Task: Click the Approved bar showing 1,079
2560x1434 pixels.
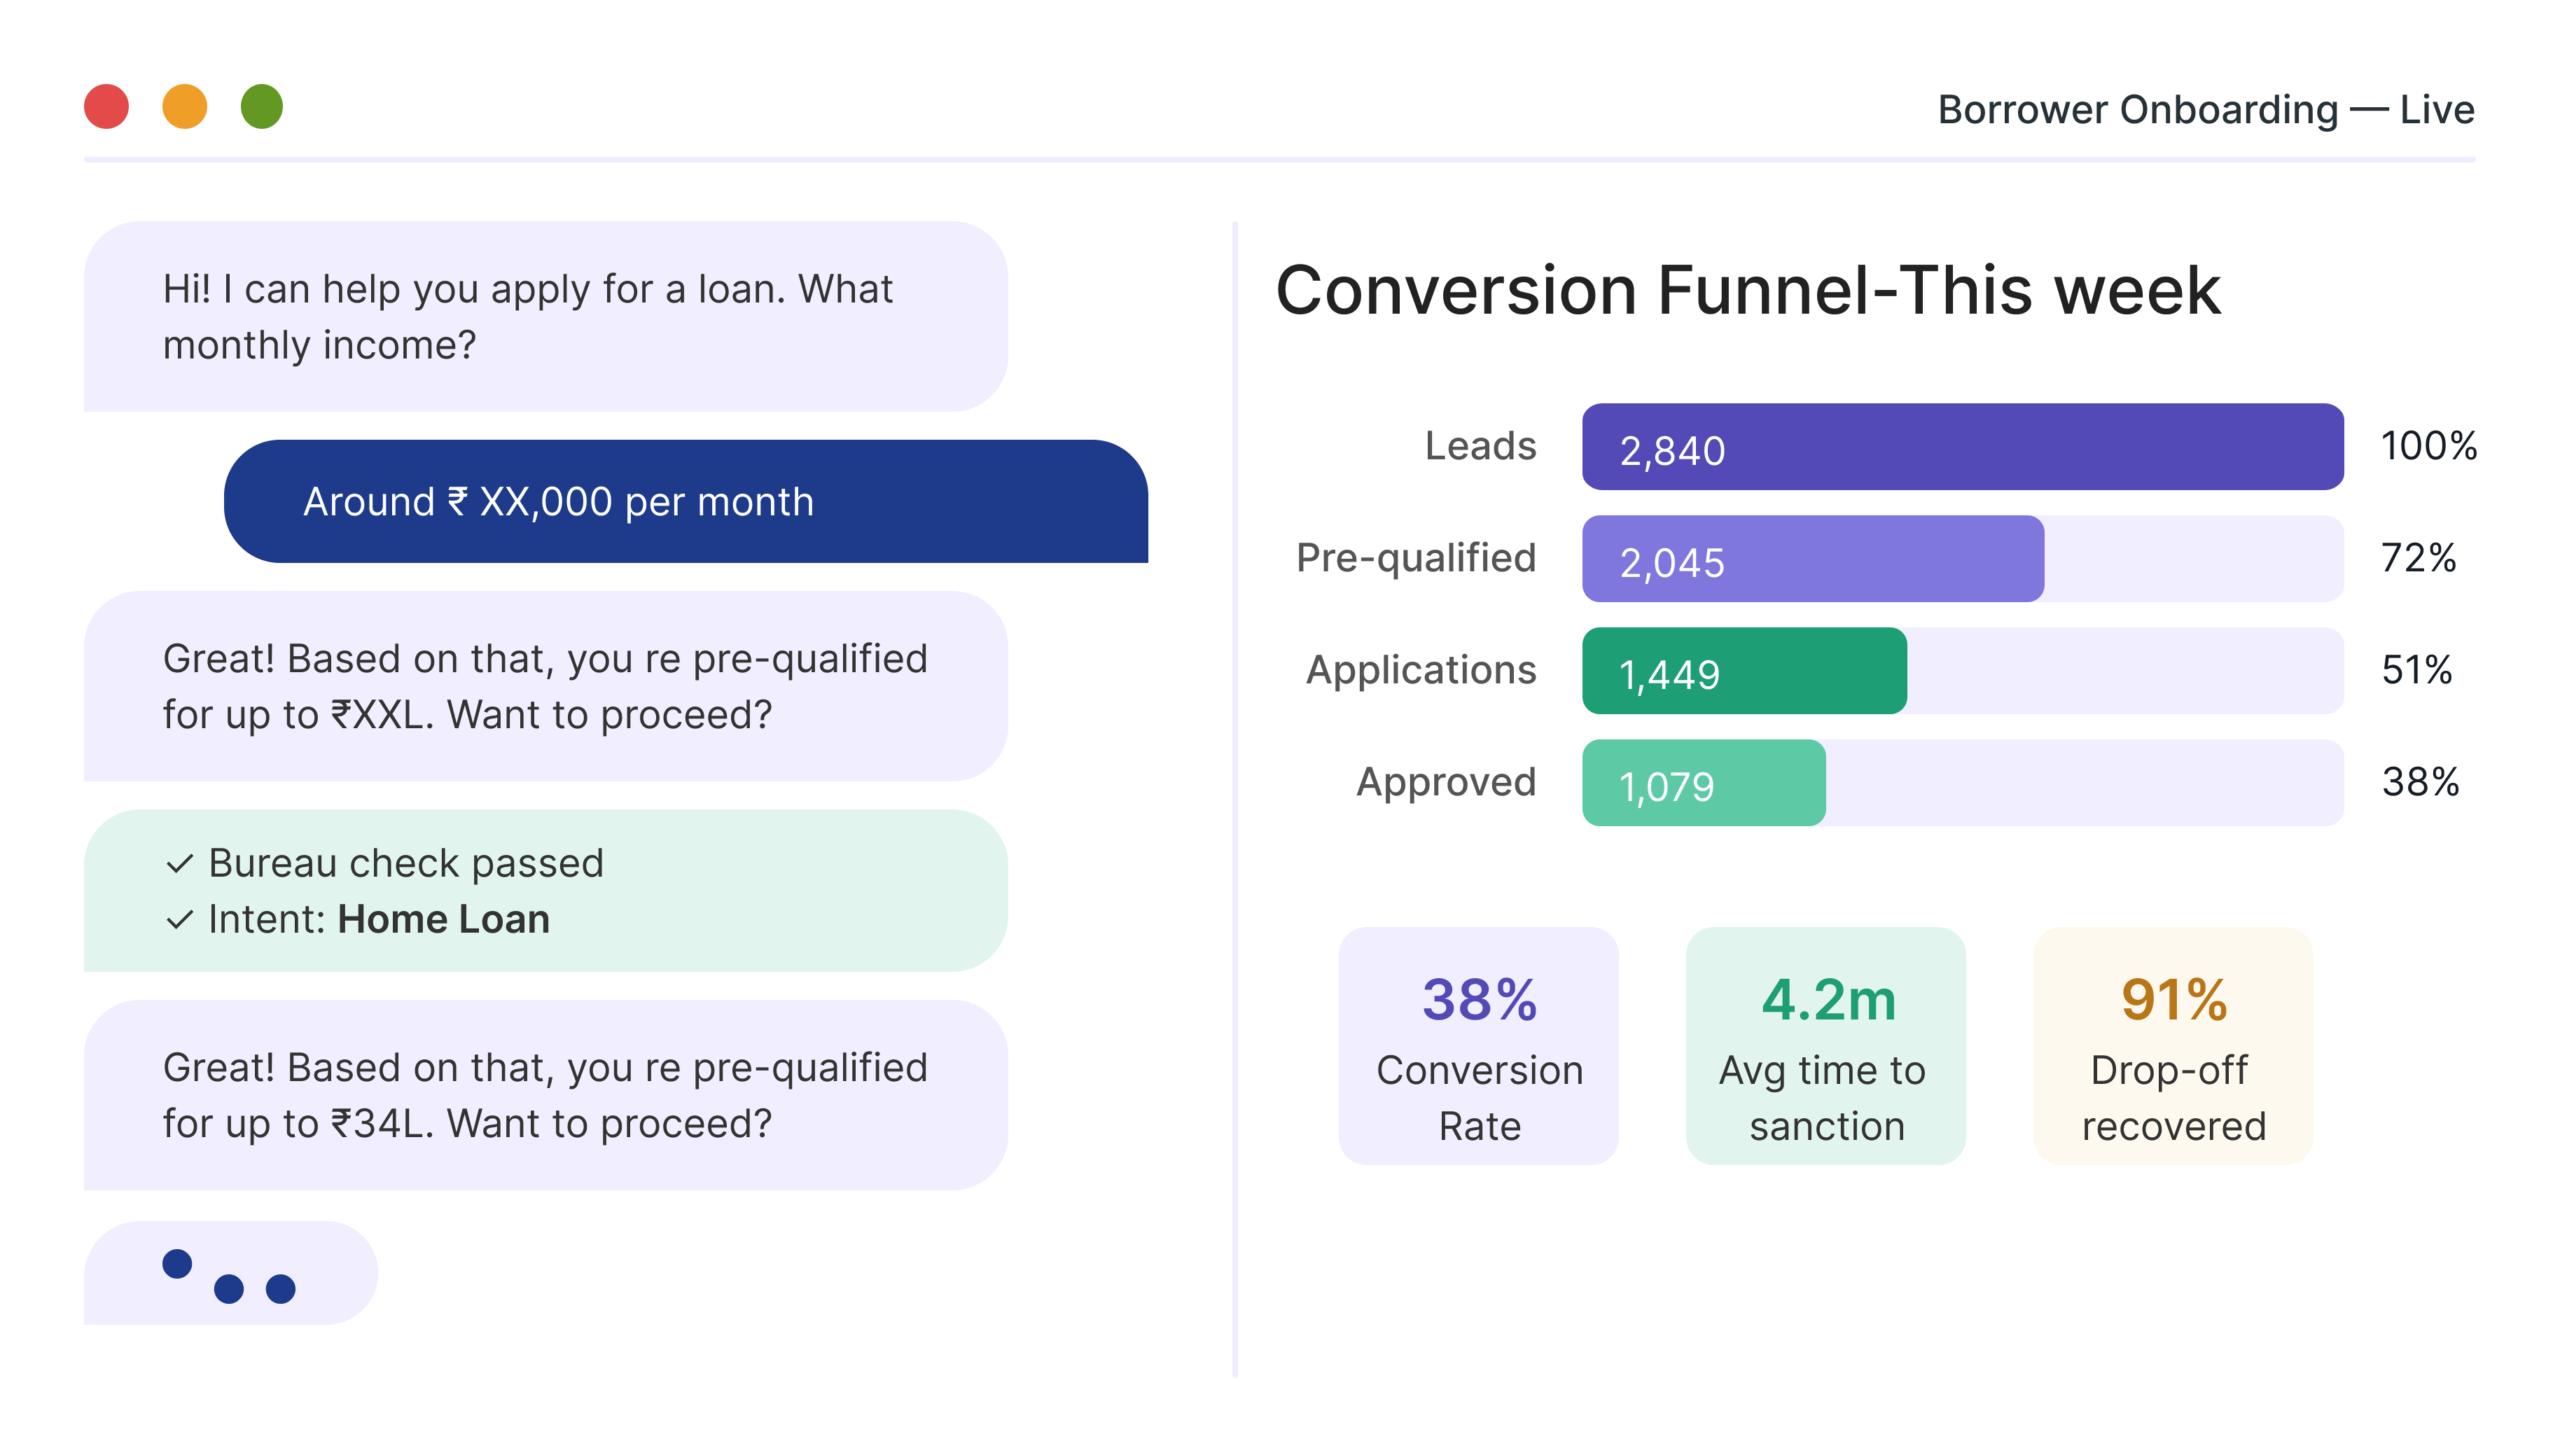Action: (1703, 783)
